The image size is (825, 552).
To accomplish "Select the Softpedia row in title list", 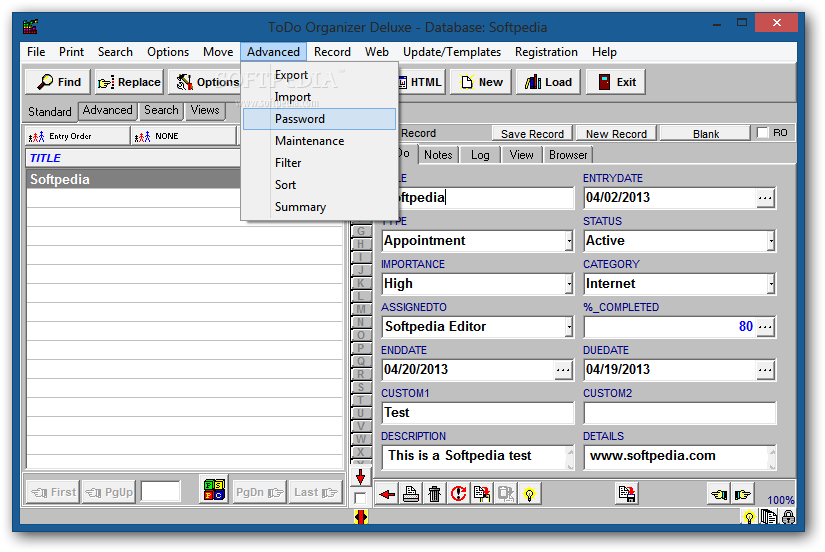I will pos(134,179).
